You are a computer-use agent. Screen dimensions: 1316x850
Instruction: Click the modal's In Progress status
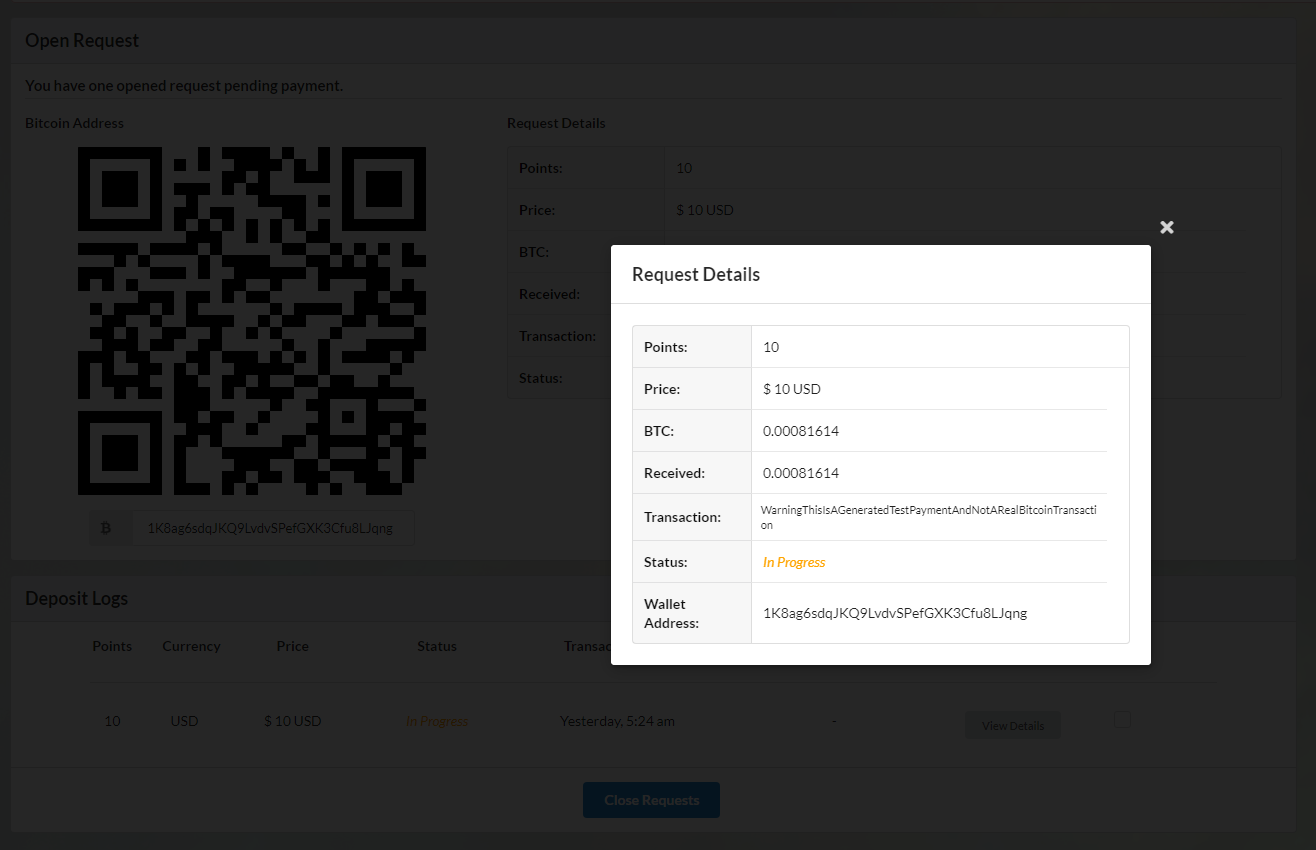coord(794,562)
